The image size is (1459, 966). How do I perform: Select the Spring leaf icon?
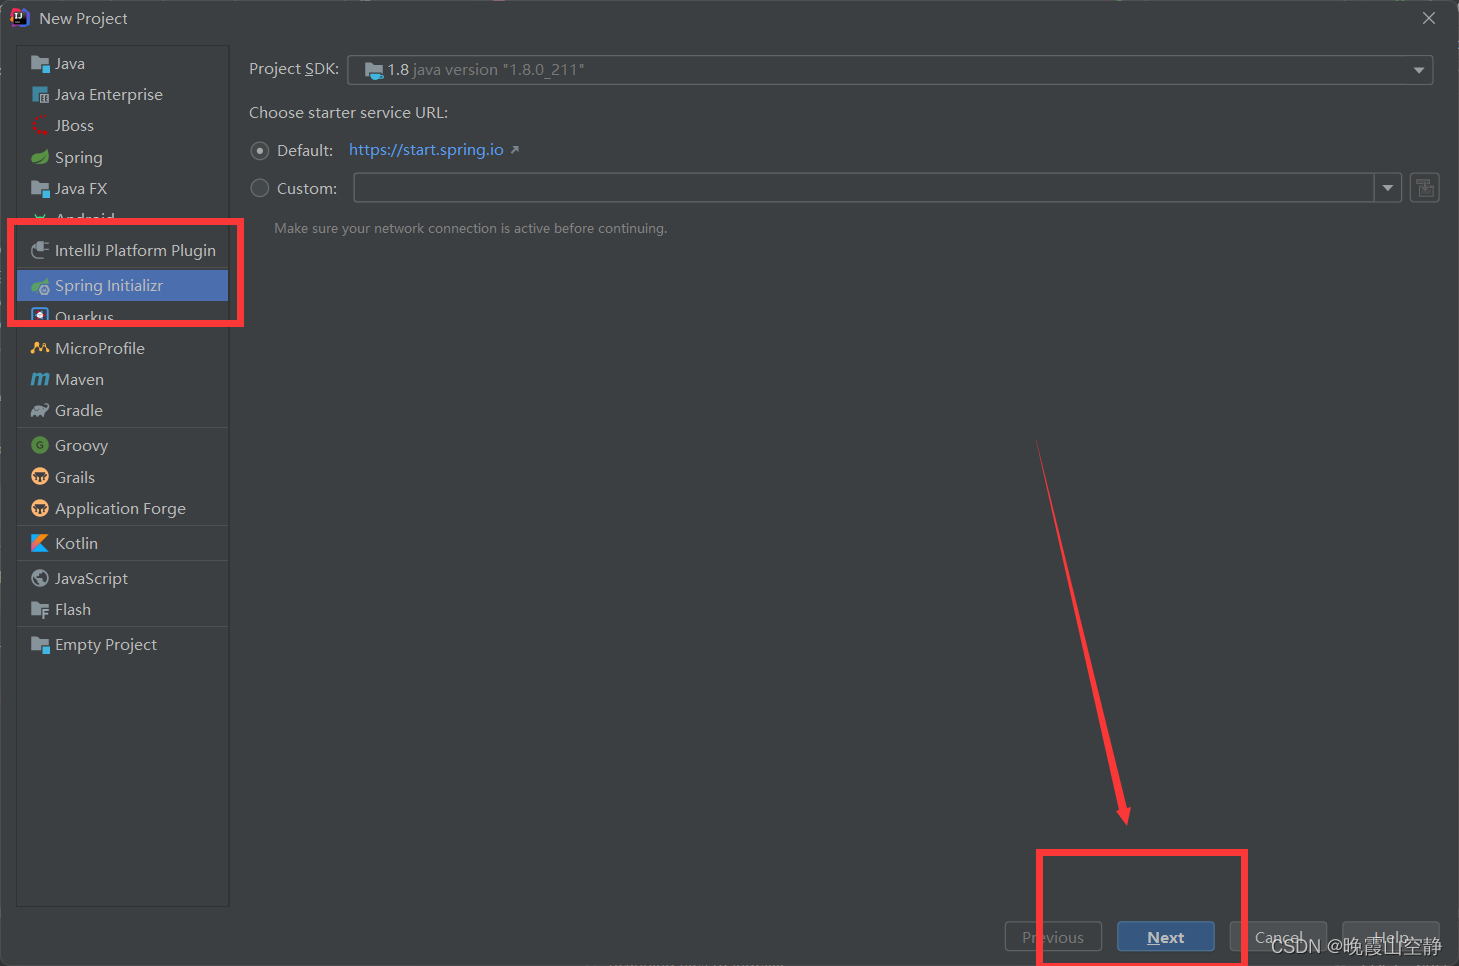click(x=40, y=158)
